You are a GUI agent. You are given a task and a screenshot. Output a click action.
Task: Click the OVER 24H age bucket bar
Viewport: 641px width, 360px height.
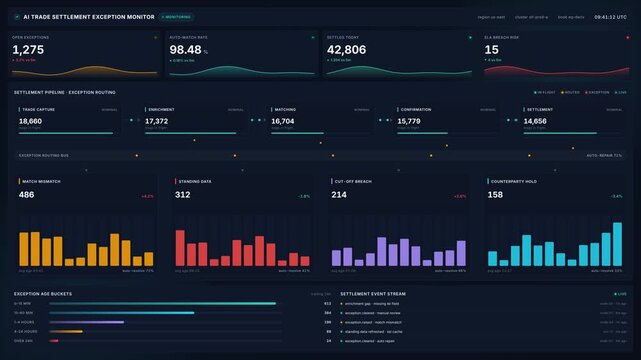165,341
